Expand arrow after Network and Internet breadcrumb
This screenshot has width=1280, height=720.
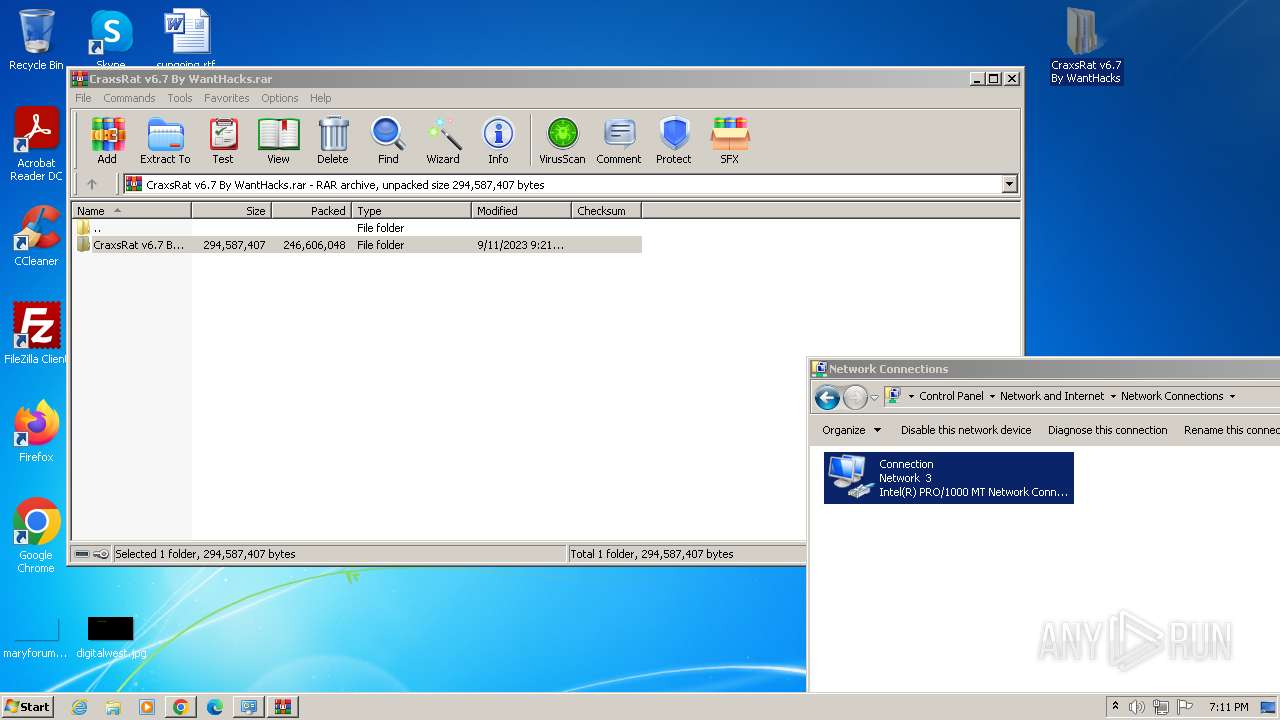pos(1112,396)
